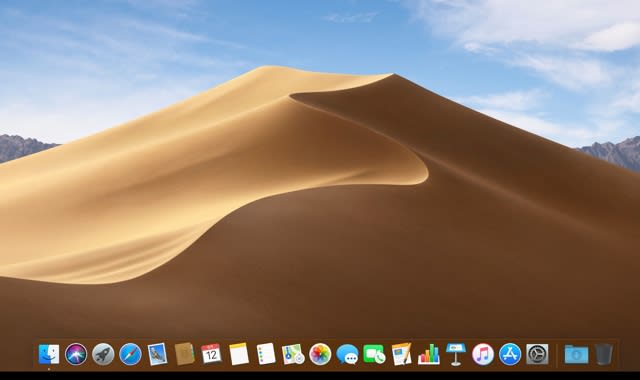640x380 pixels.
Task: Launch the green FaceTime app
Action: (374, 354)
